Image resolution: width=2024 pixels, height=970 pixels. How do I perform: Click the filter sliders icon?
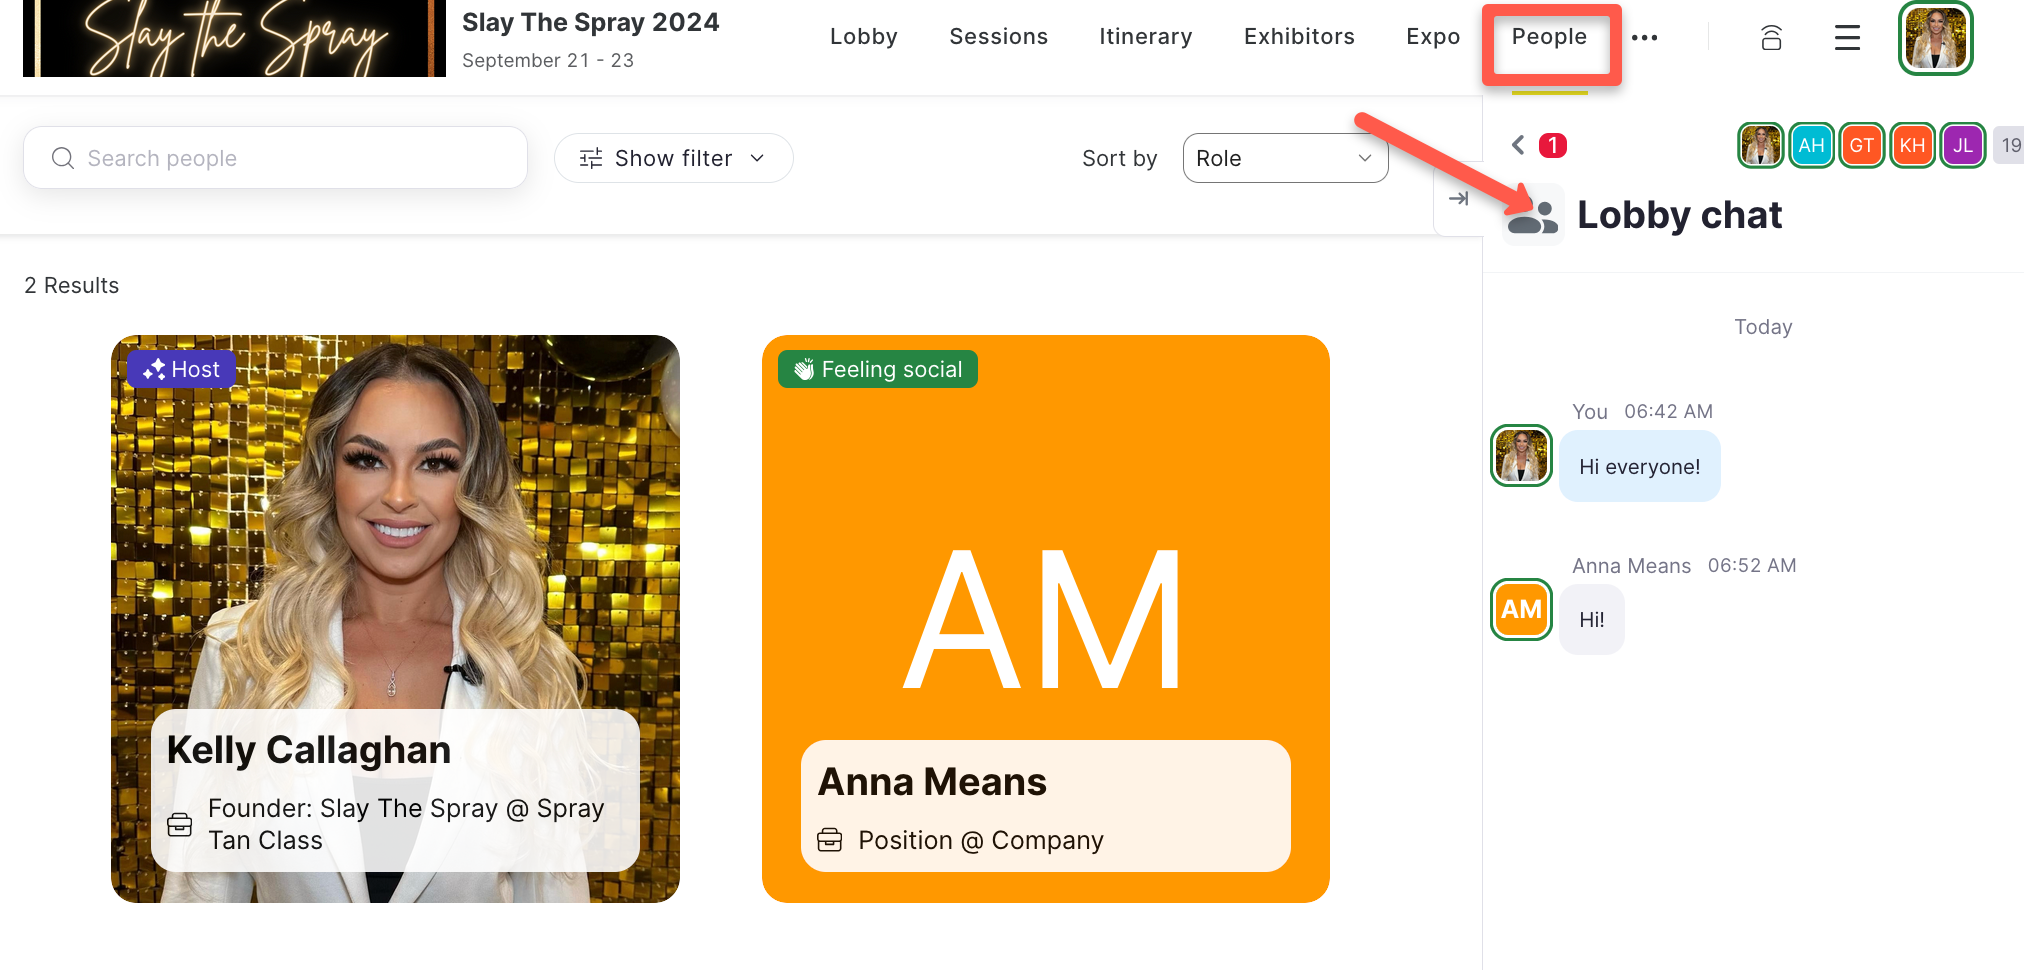point(591,158)
